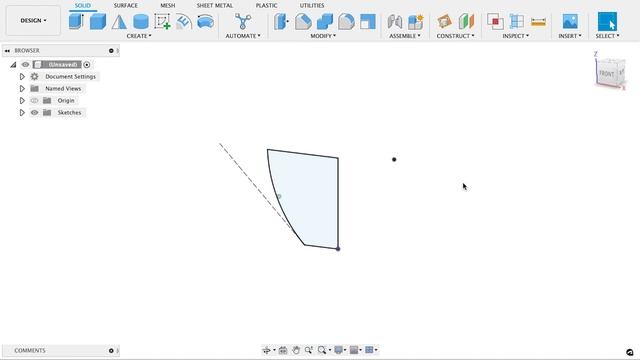Collapse the Browser panel with the arrows
The width and height of the screenshot is (640, 360).
click(x=7, y=51)
